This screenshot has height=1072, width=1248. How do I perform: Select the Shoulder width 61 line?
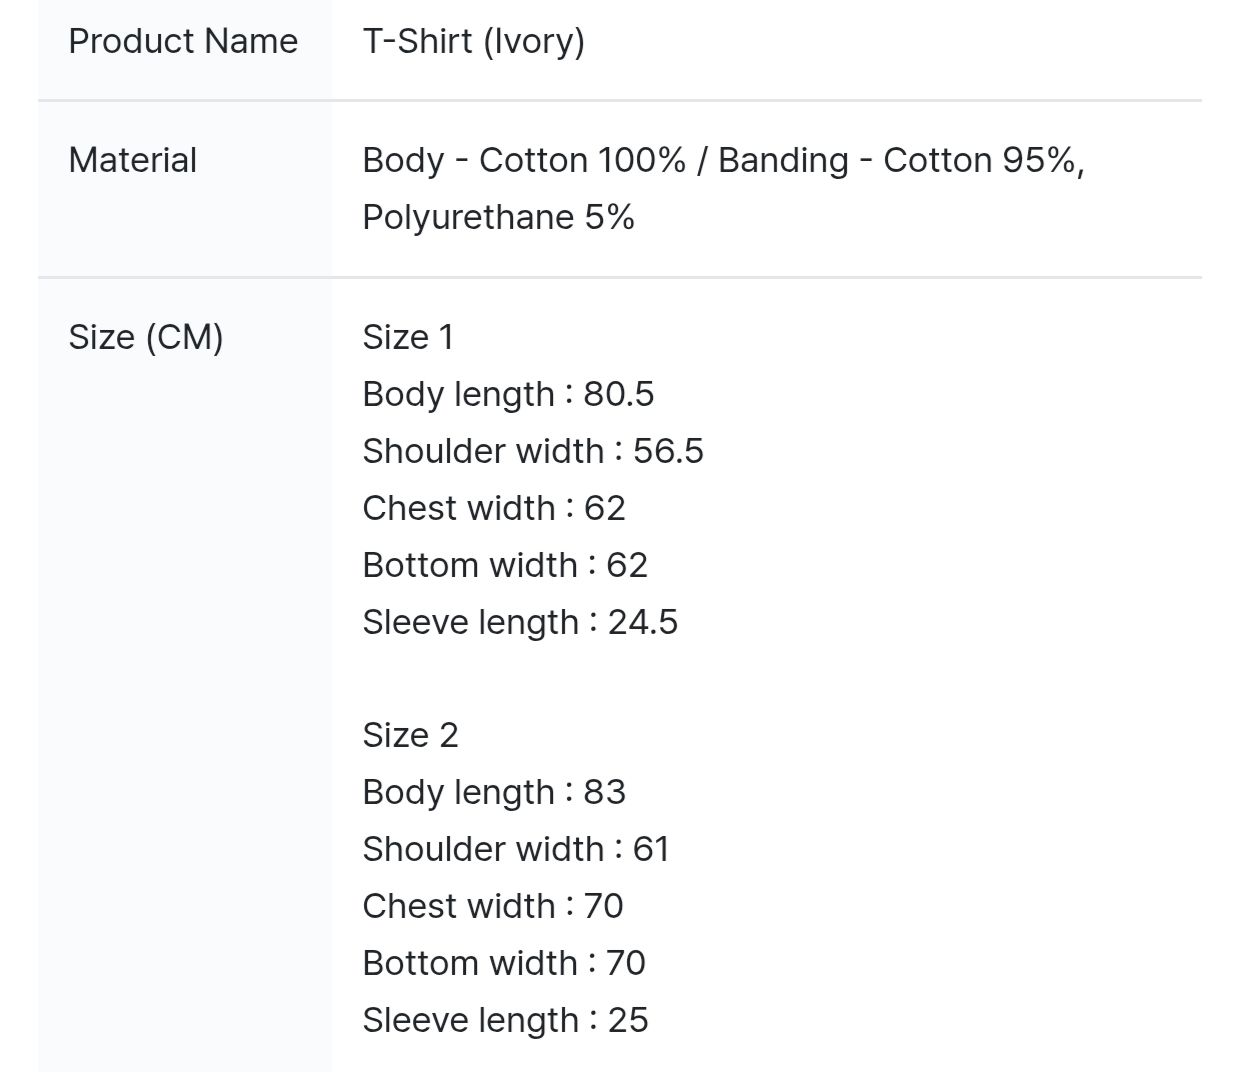(x=515, y=849)
